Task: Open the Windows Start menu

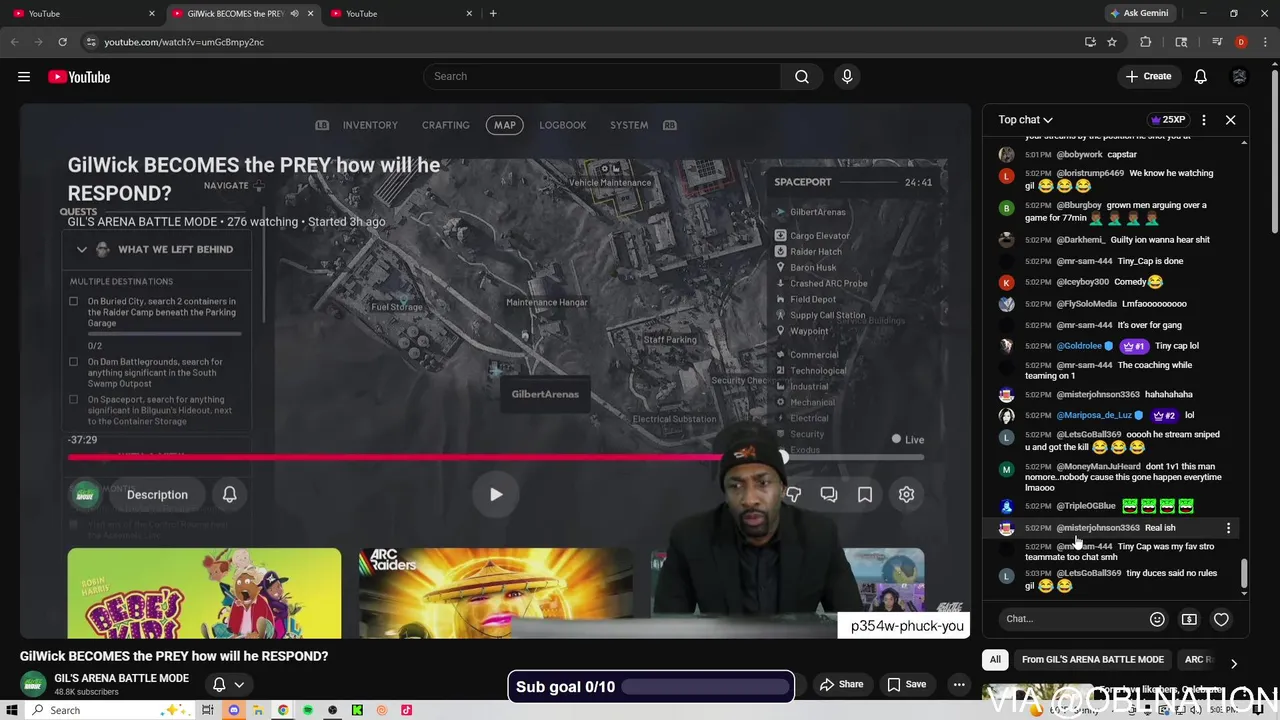Action: [x=12, y=711]
